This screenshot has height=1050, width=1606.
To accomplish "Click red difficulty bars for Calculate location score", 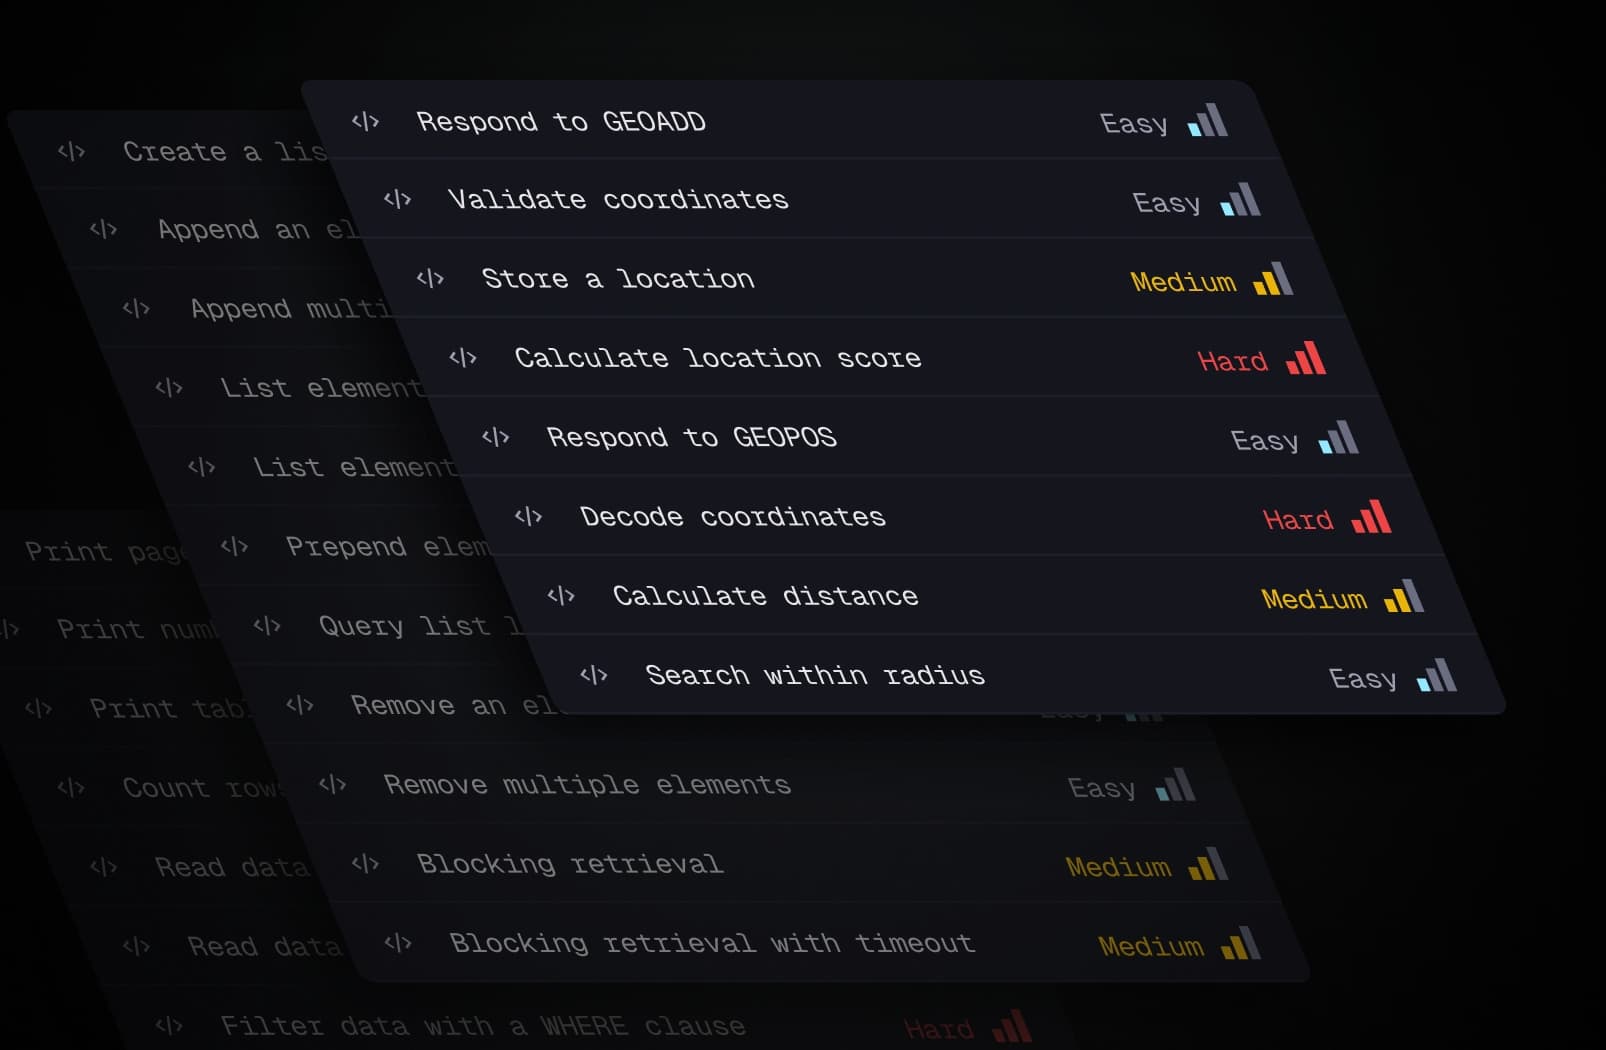I will 1306,358.
